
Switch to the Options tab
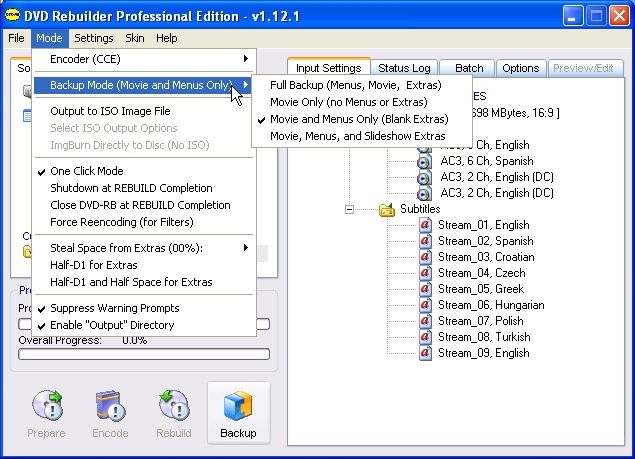521,68
